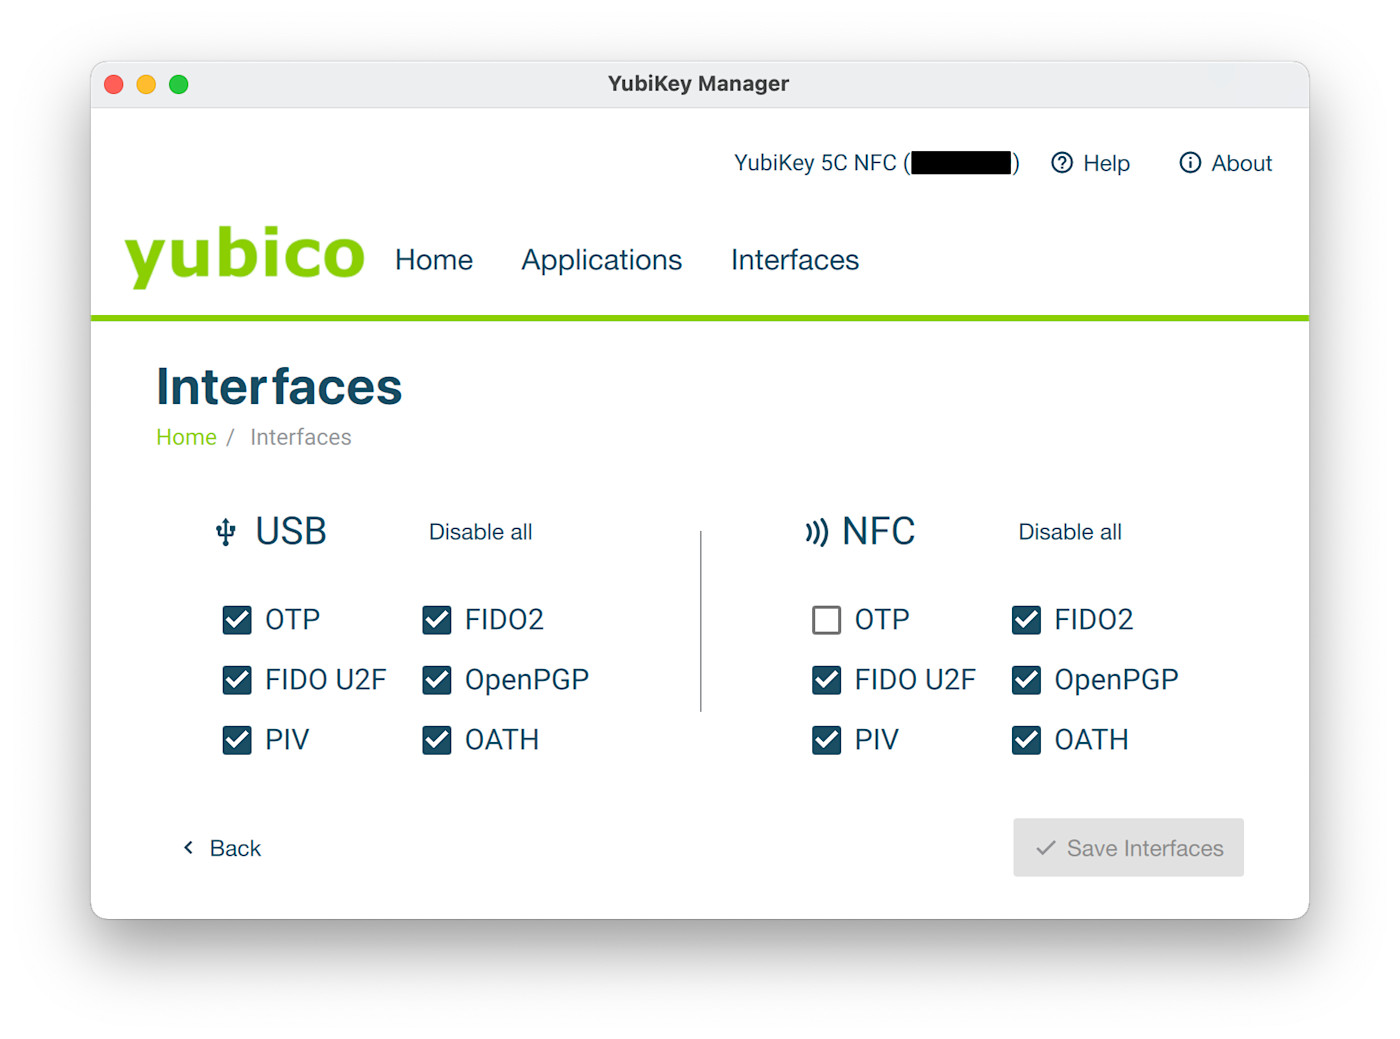Screen dimensions: 1400x1039
Task: Uncheck OpenPGP in the USB column
Action: point(437,680)
